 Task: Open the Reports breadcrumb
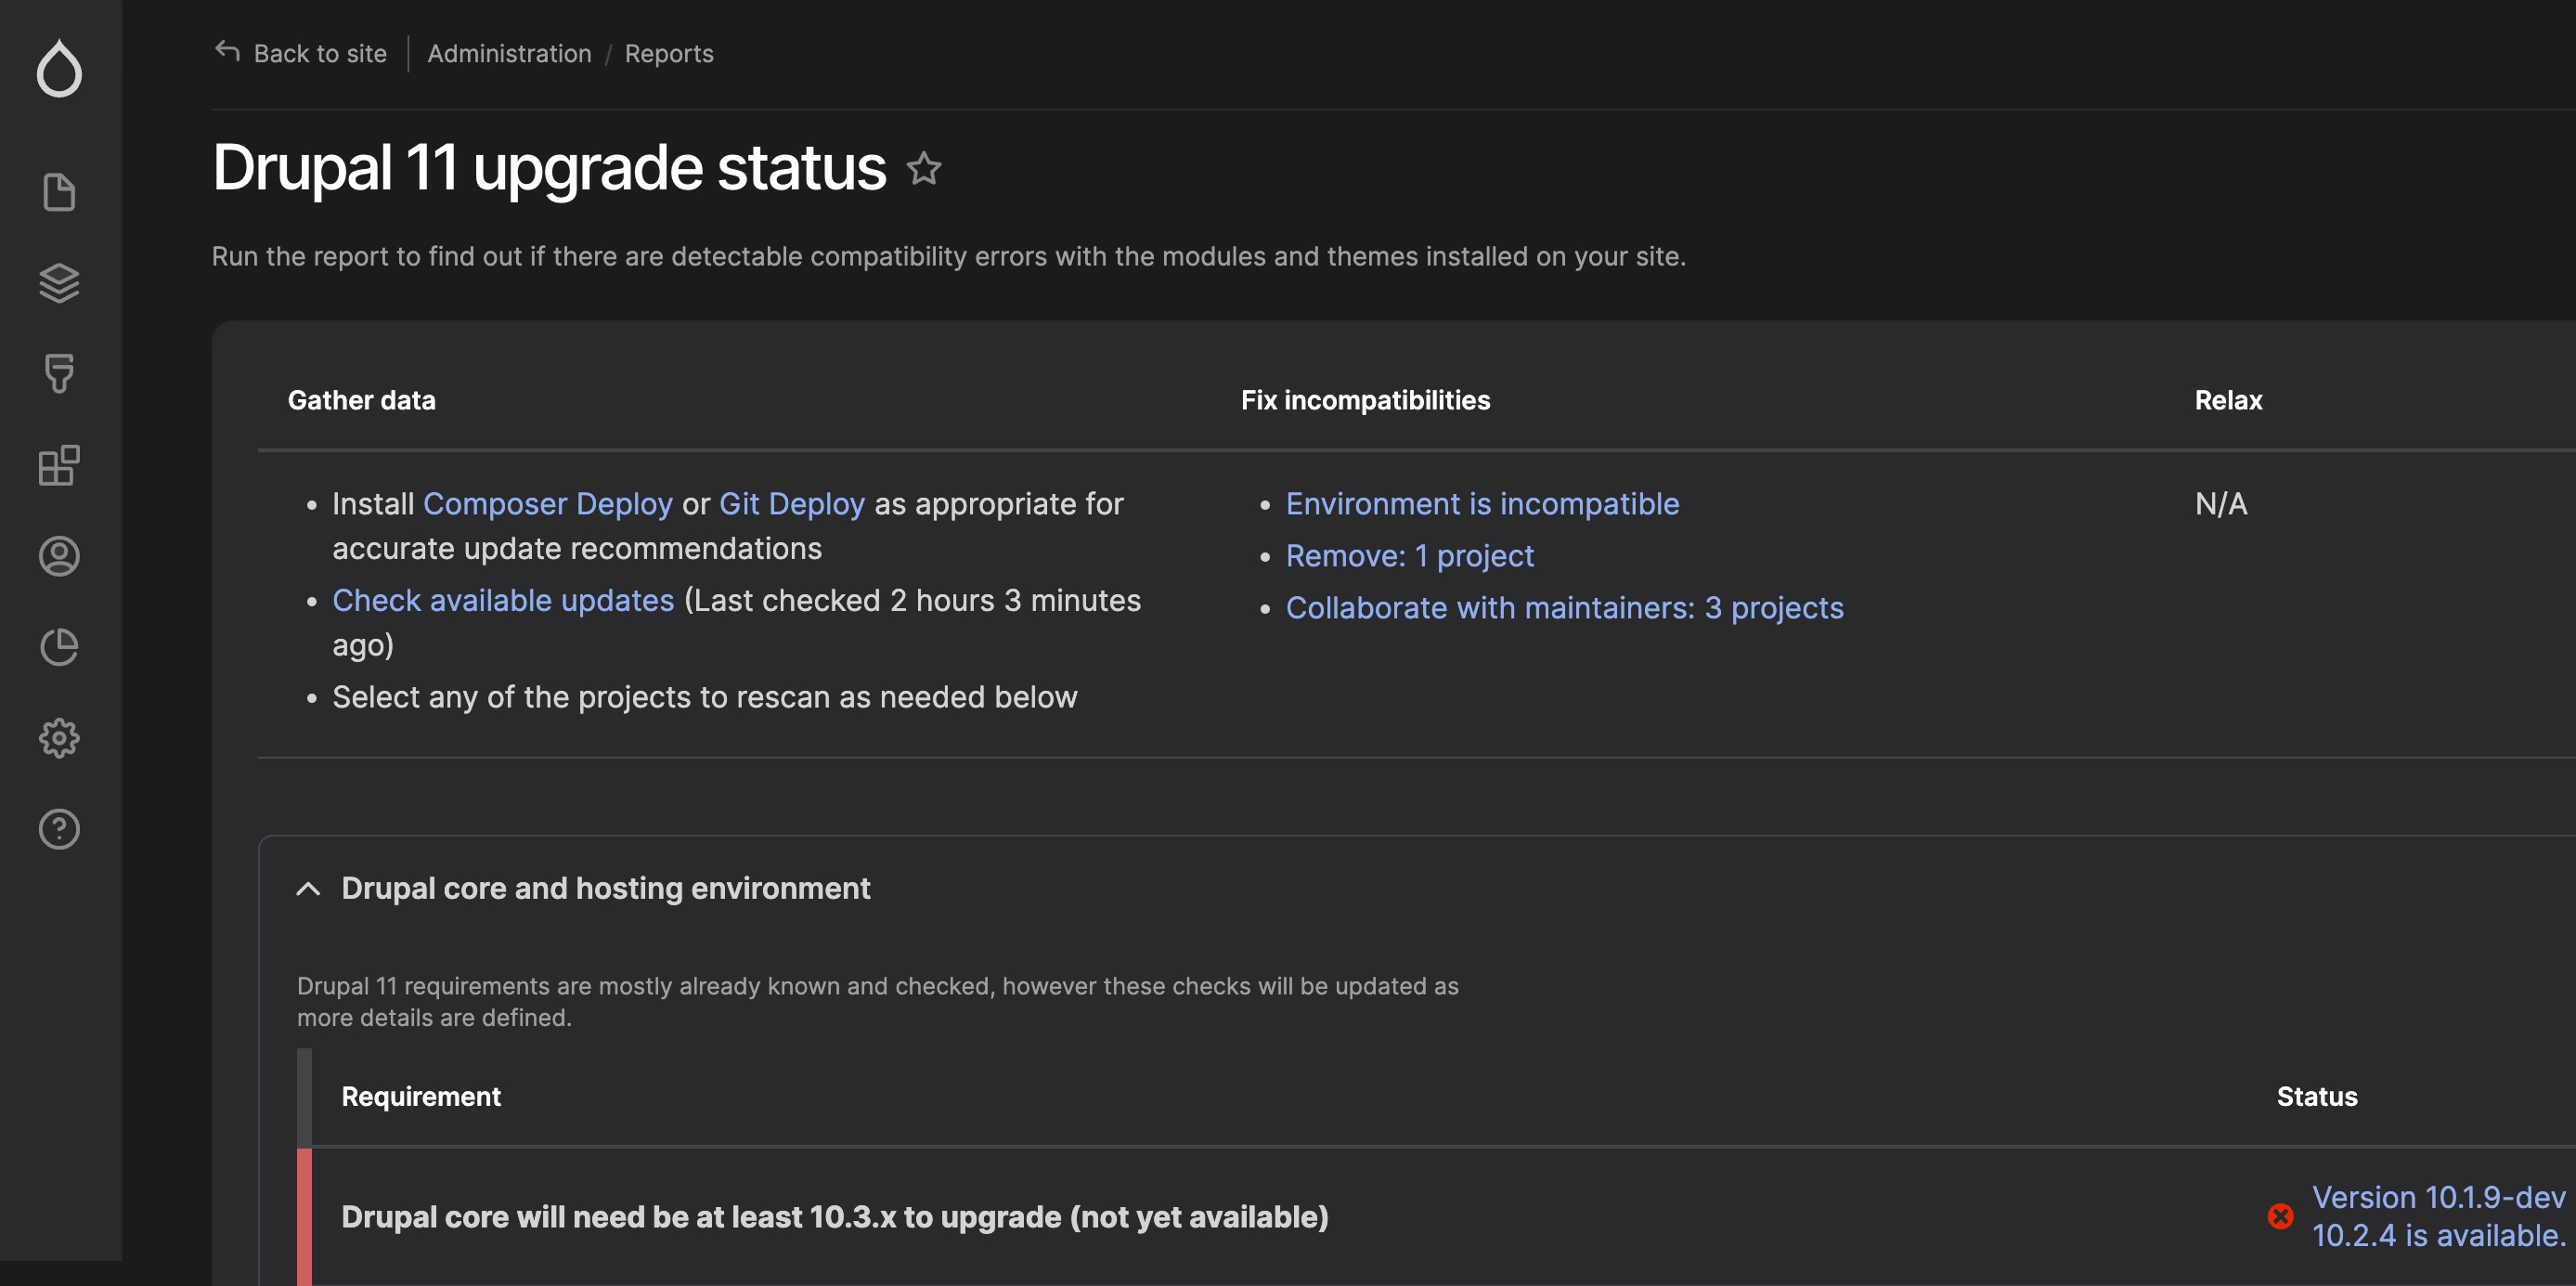click(x=669, y=53)
